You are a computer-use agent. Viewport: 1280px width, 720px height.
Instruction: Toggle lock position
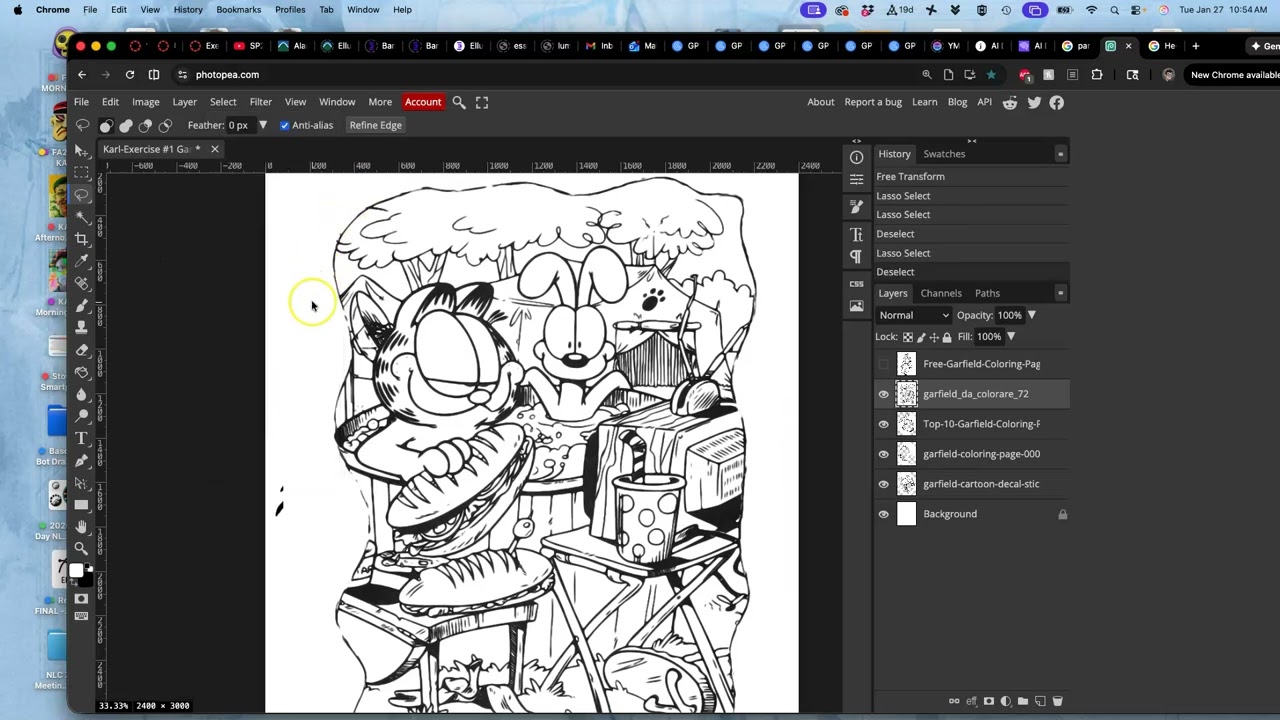click(x=934, y=337)
